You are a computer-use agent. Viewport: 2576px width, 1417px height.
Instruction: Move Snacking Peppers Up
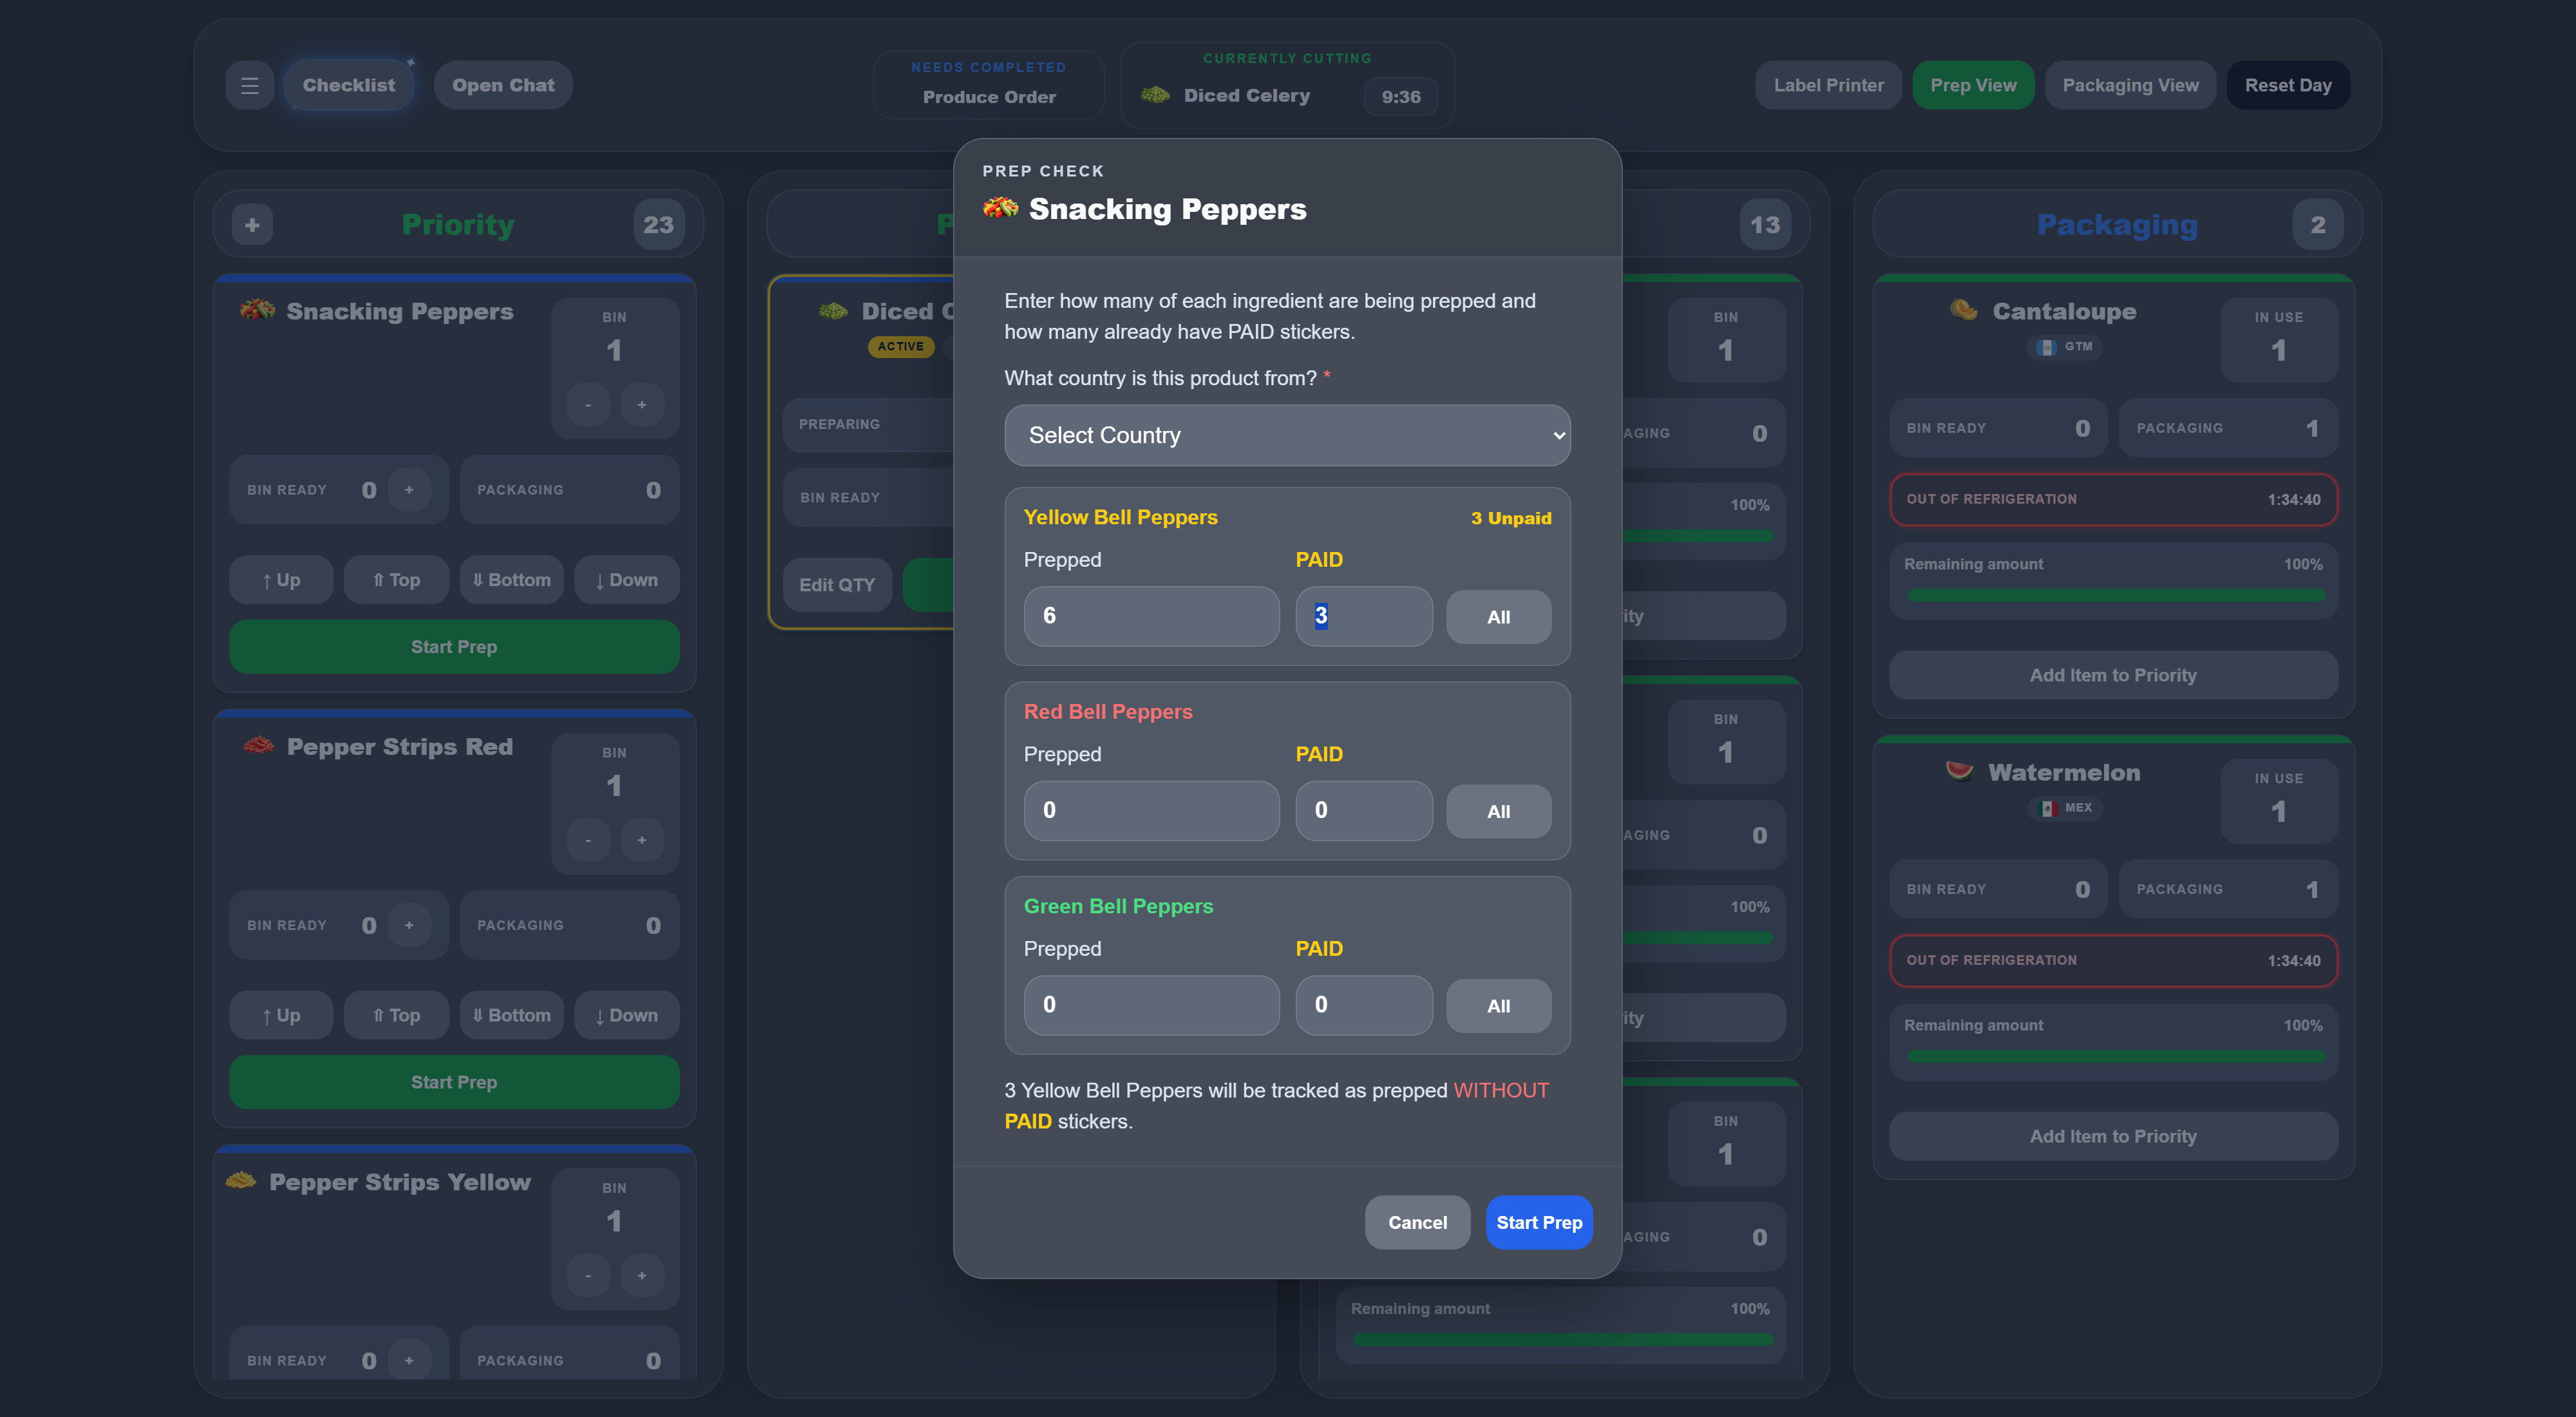(x=281, y=580)
